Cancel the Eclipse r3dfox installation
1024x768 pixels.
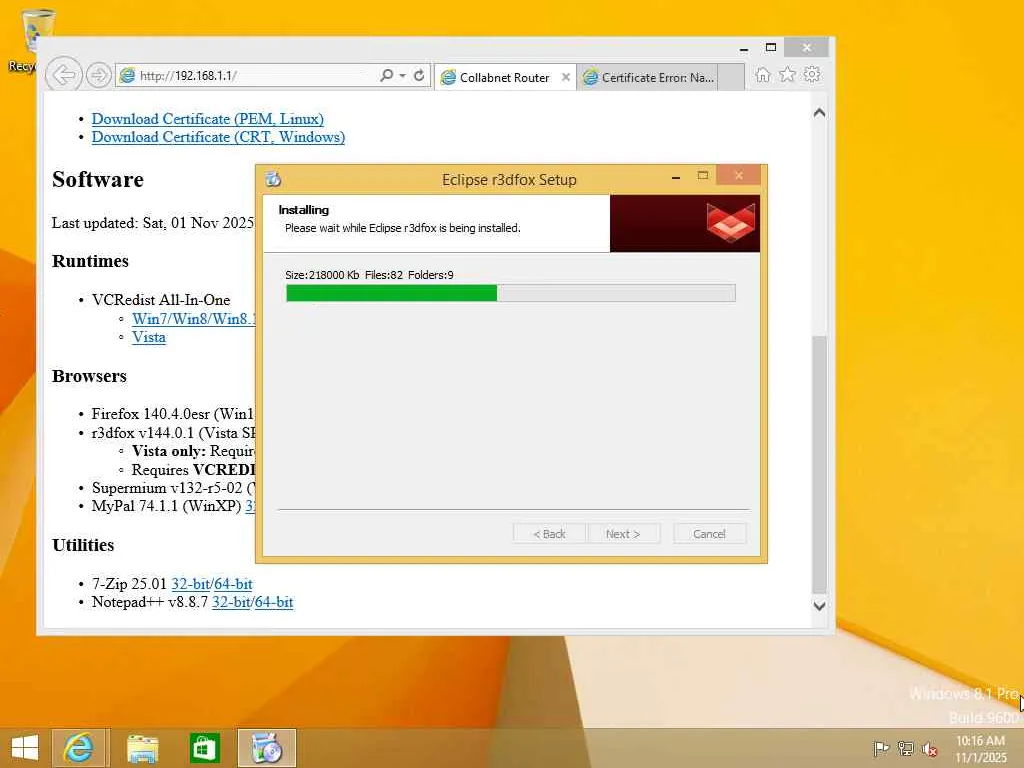709,534
